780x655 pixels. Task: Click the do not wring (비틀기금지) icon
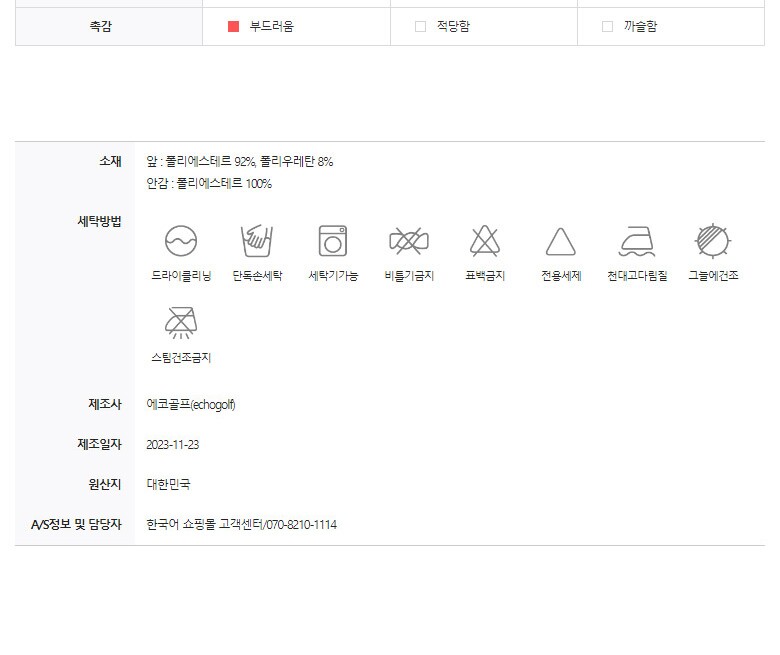click(x=408, y=242)
